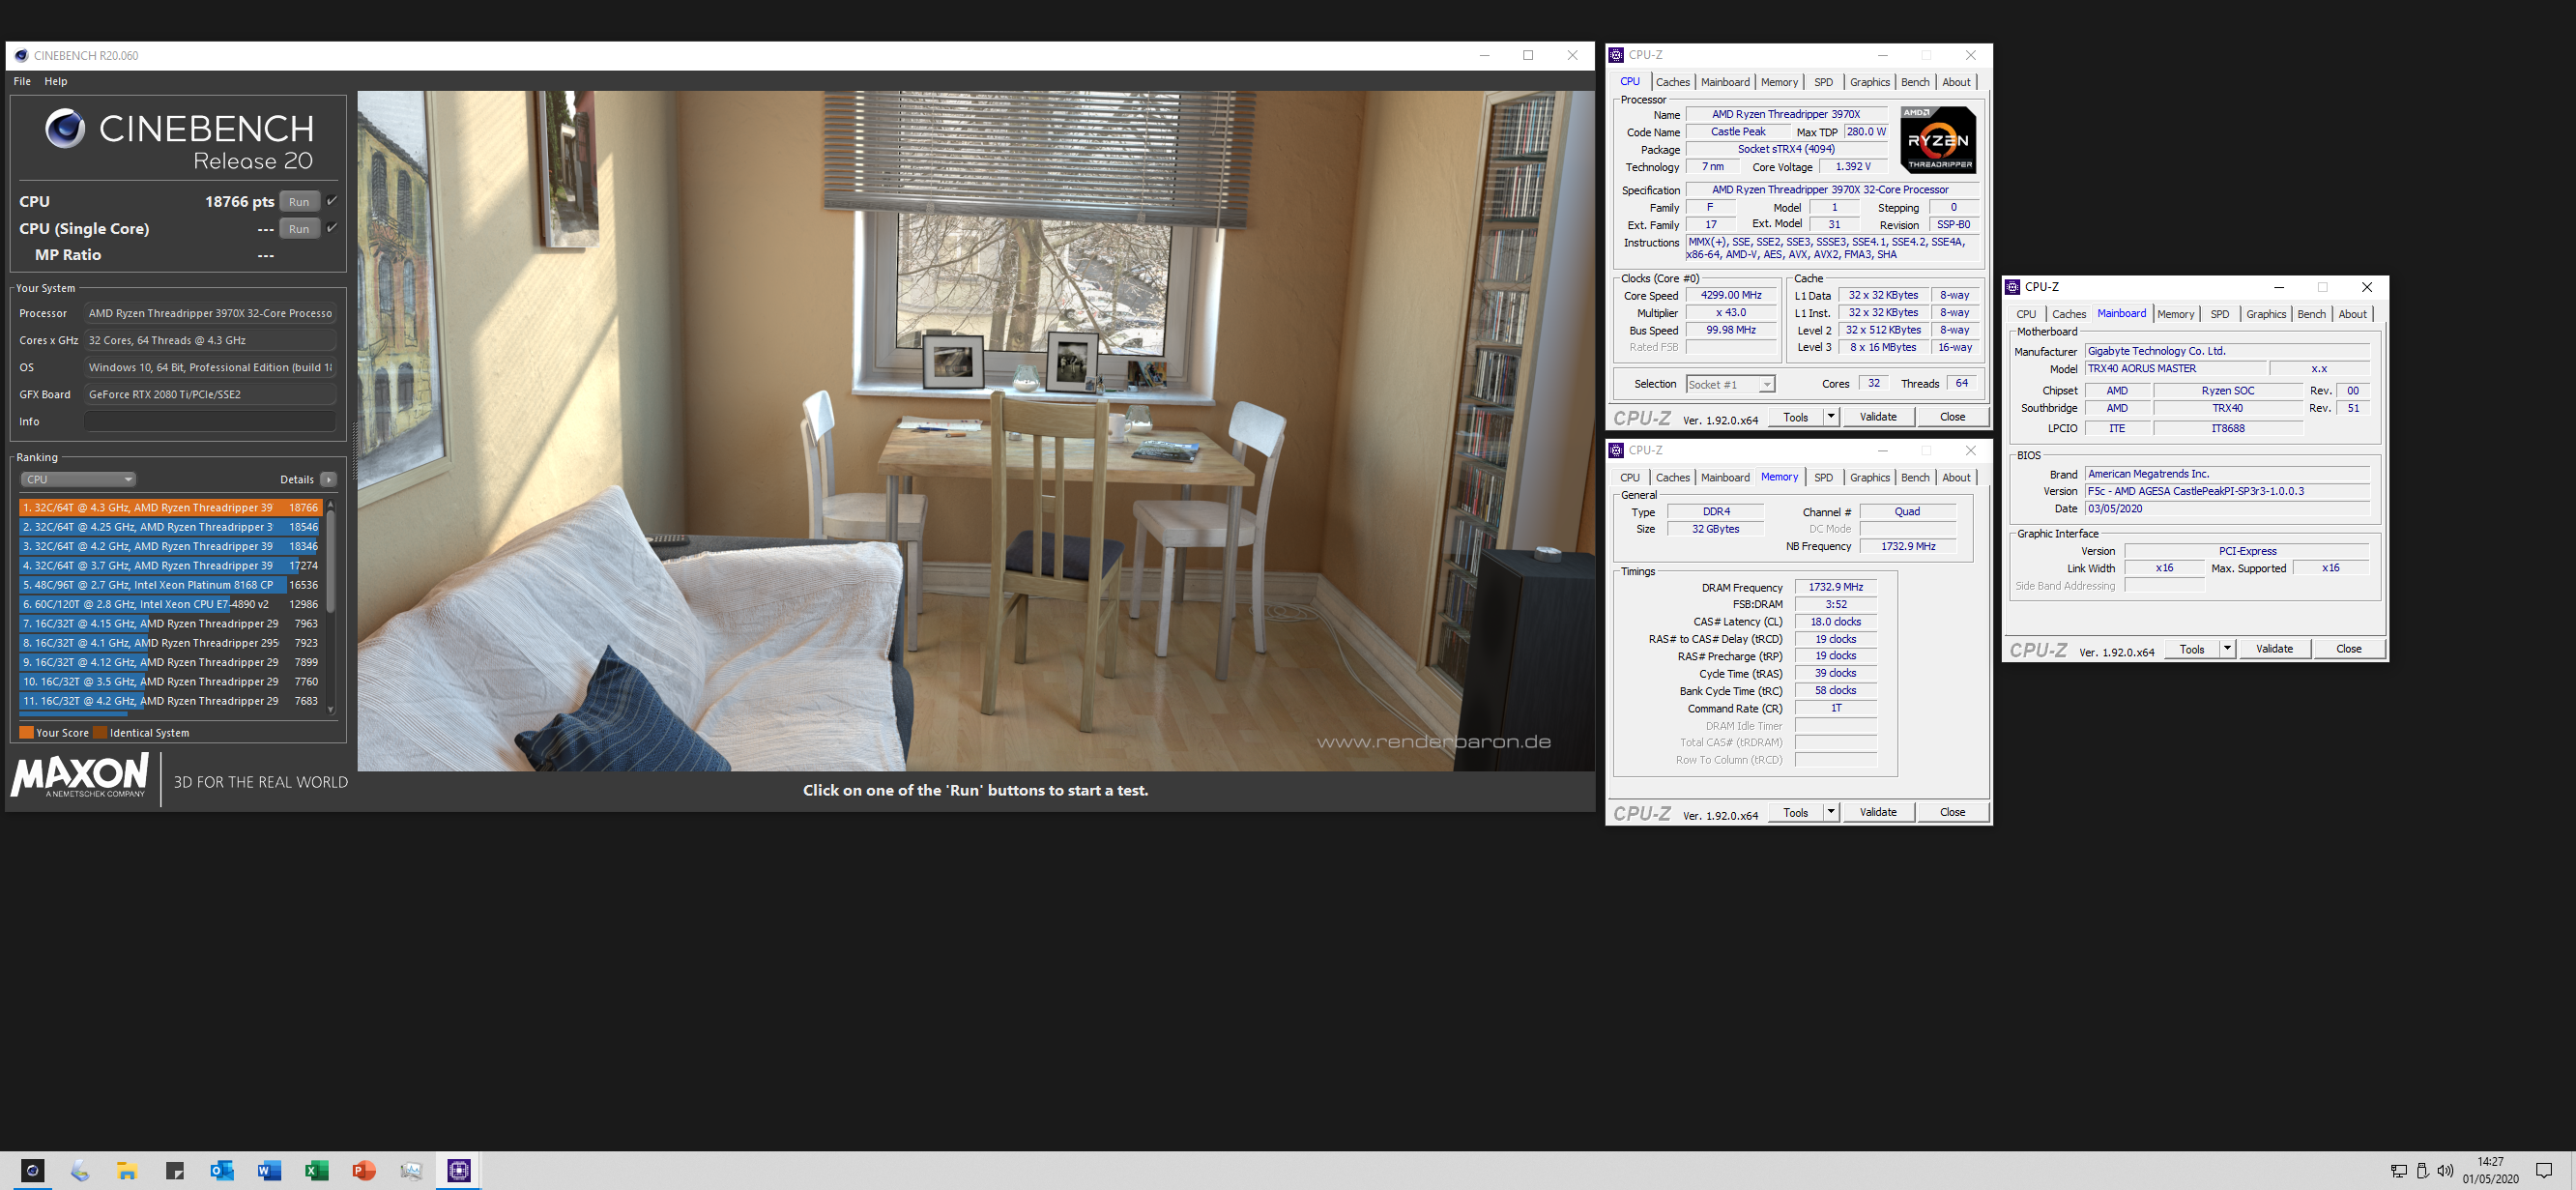Open Tools dropdown arrow in CPU-Z CPU window
Viewport: 2576px width, 1190px height.
click(x=1831, y=417)
